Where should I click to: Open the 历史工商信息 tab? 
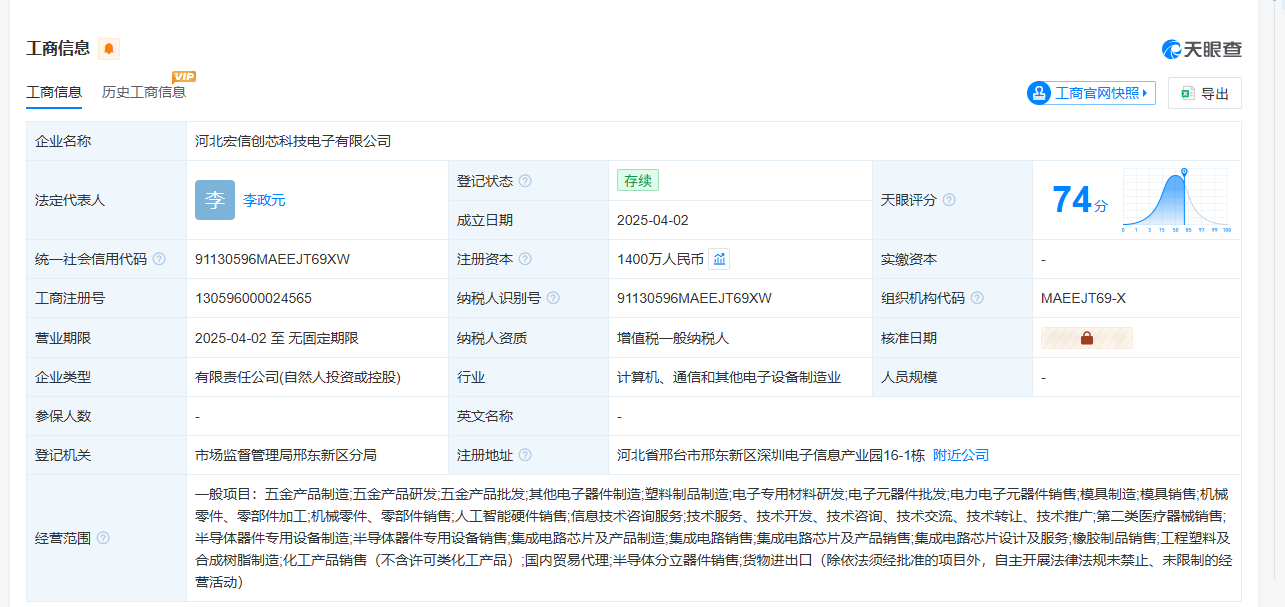tap(144, 92)
